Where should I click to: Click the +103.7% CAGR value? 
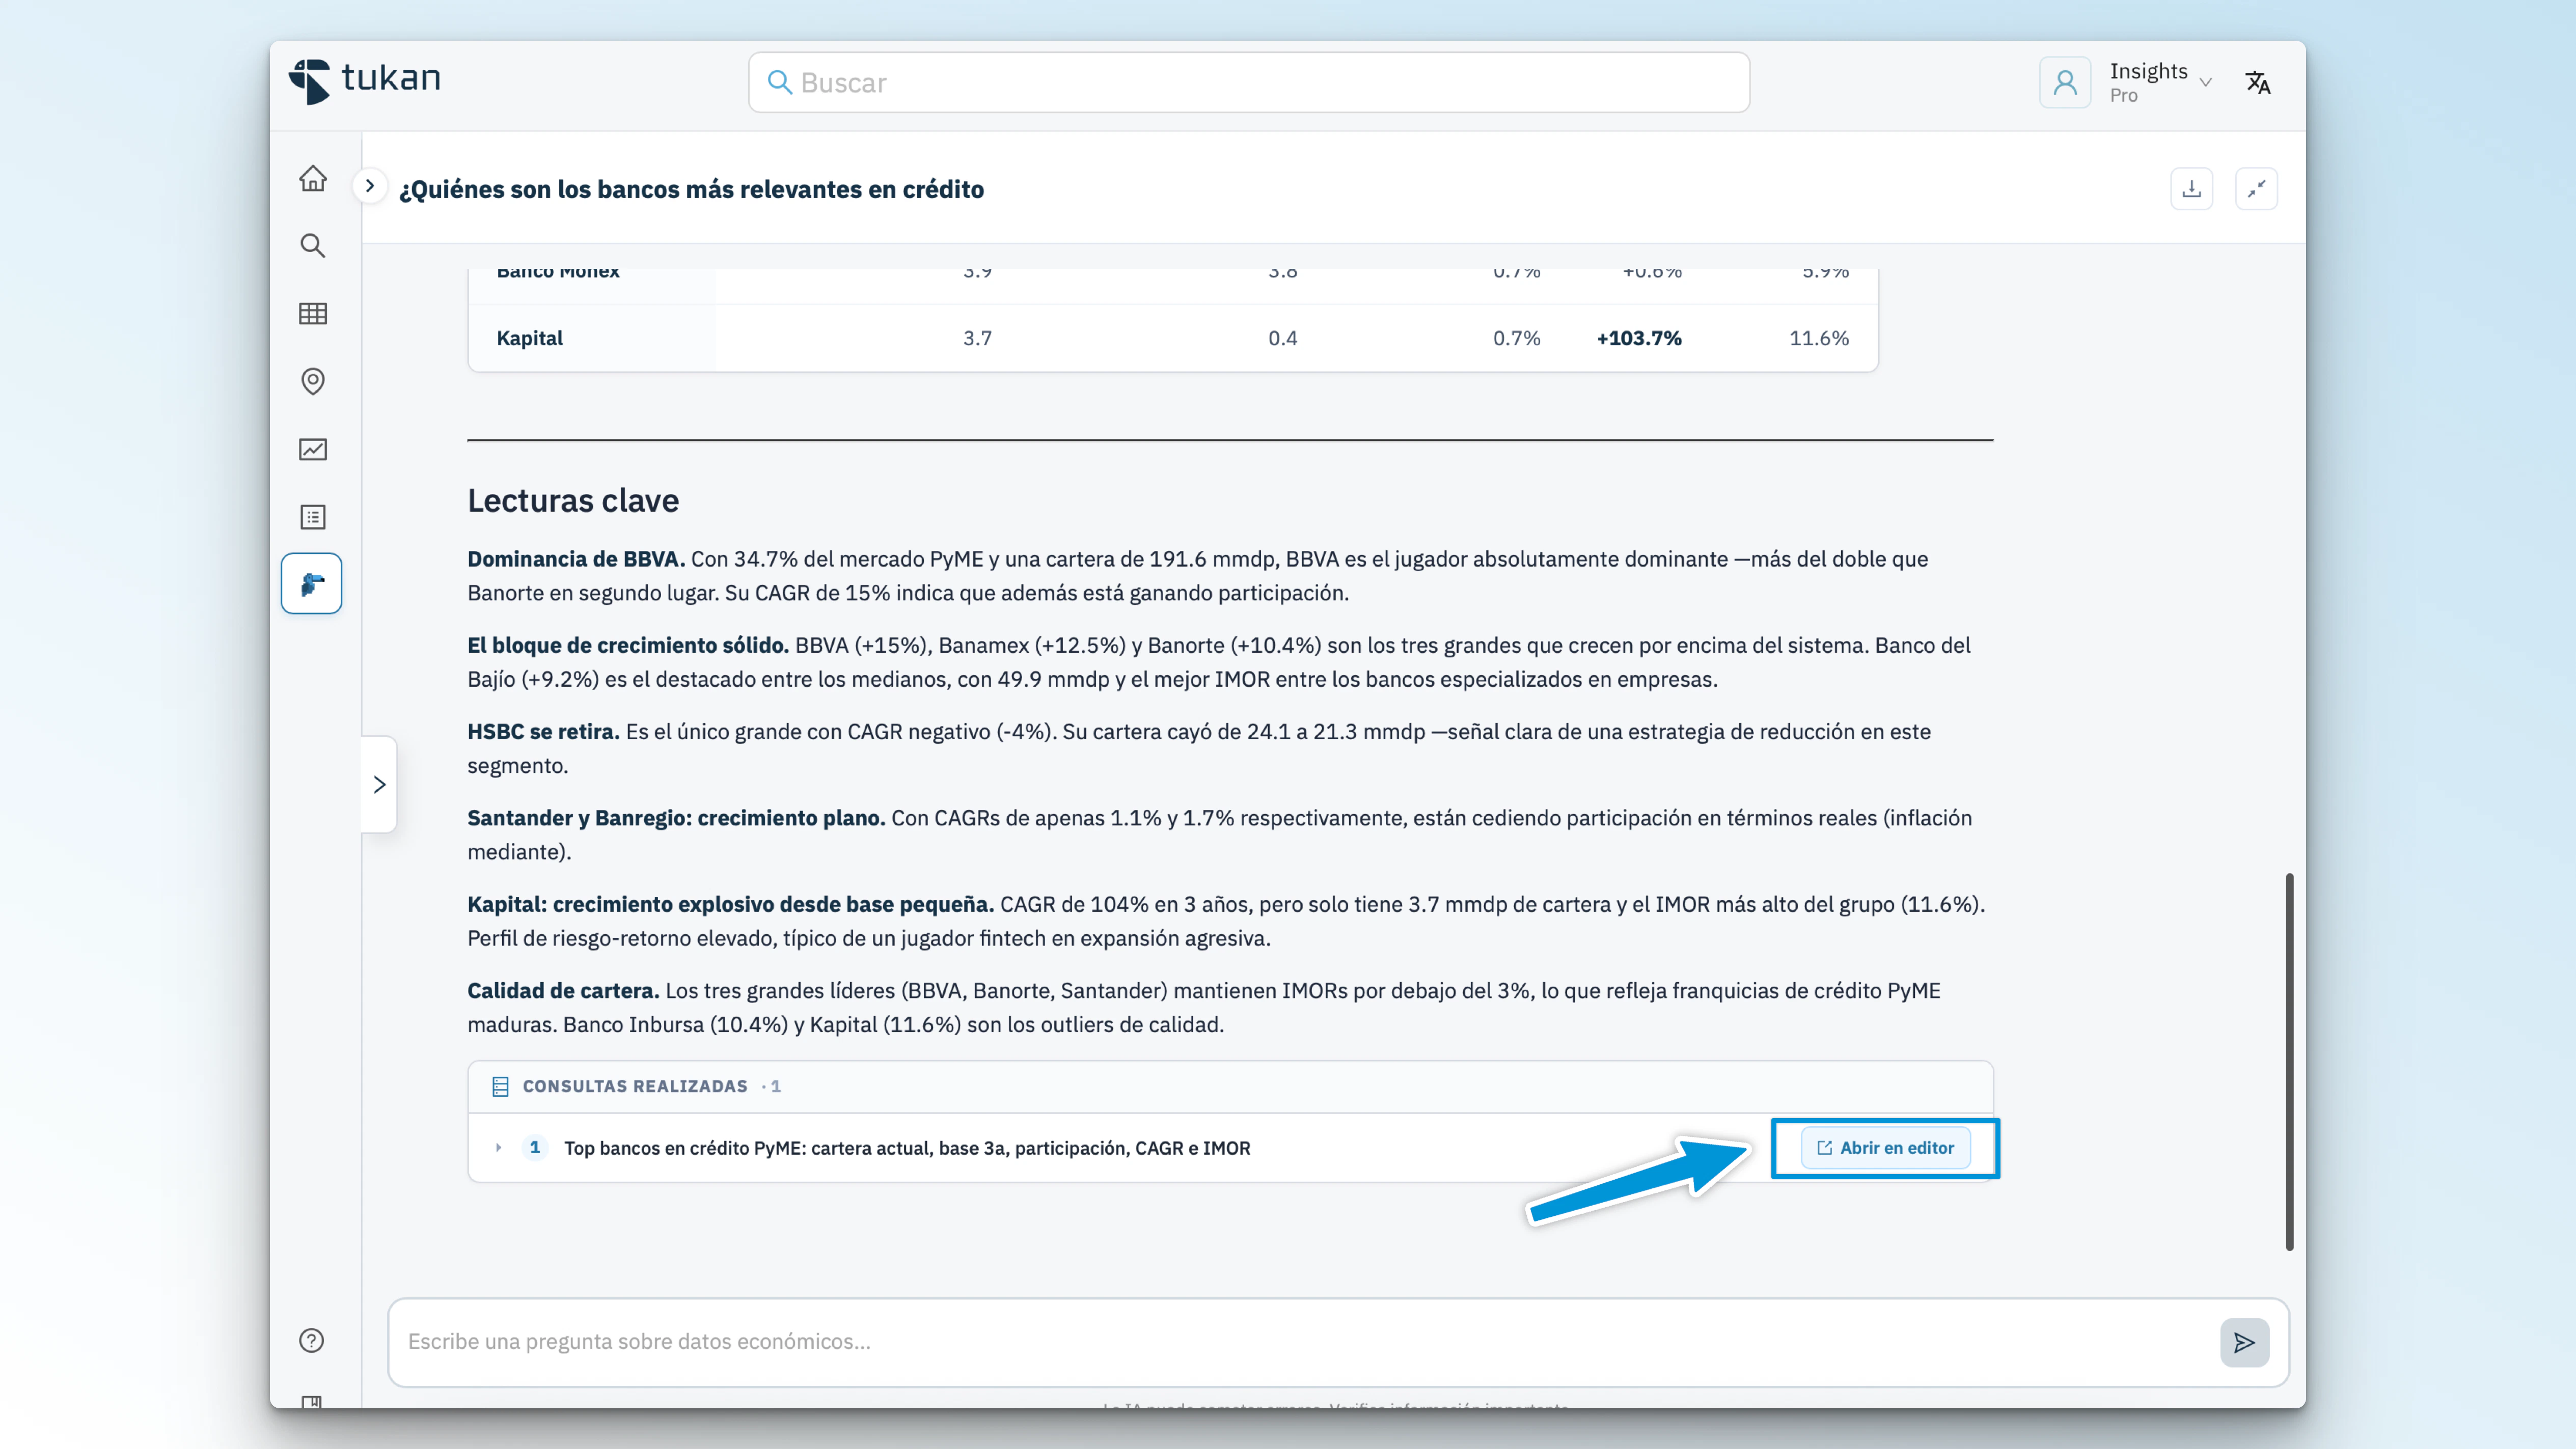[x=1639, y=338]
